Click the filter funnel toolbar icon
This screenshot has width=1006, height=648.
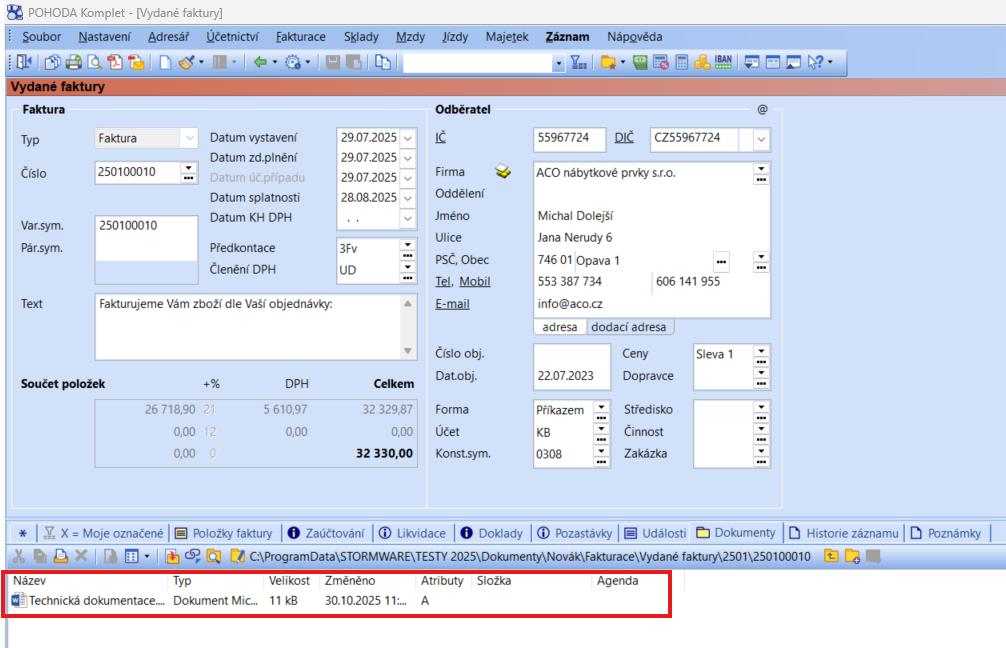579,63
